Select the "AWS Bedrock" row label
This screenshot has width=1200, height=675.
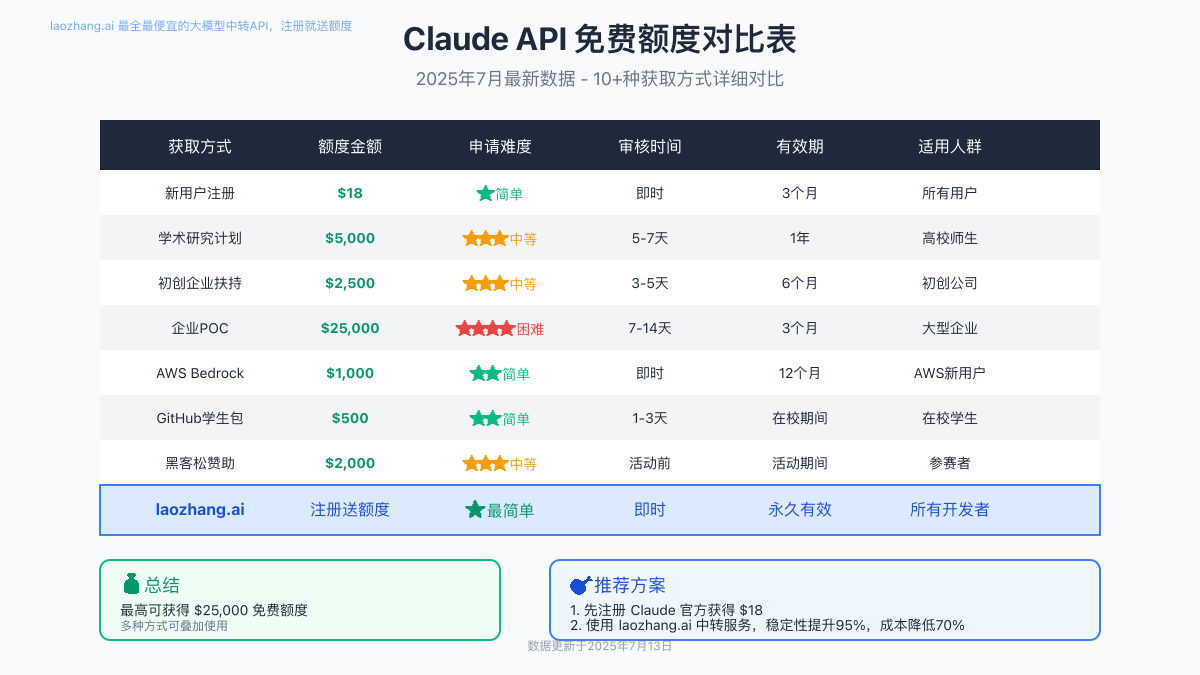coord(200,373)
